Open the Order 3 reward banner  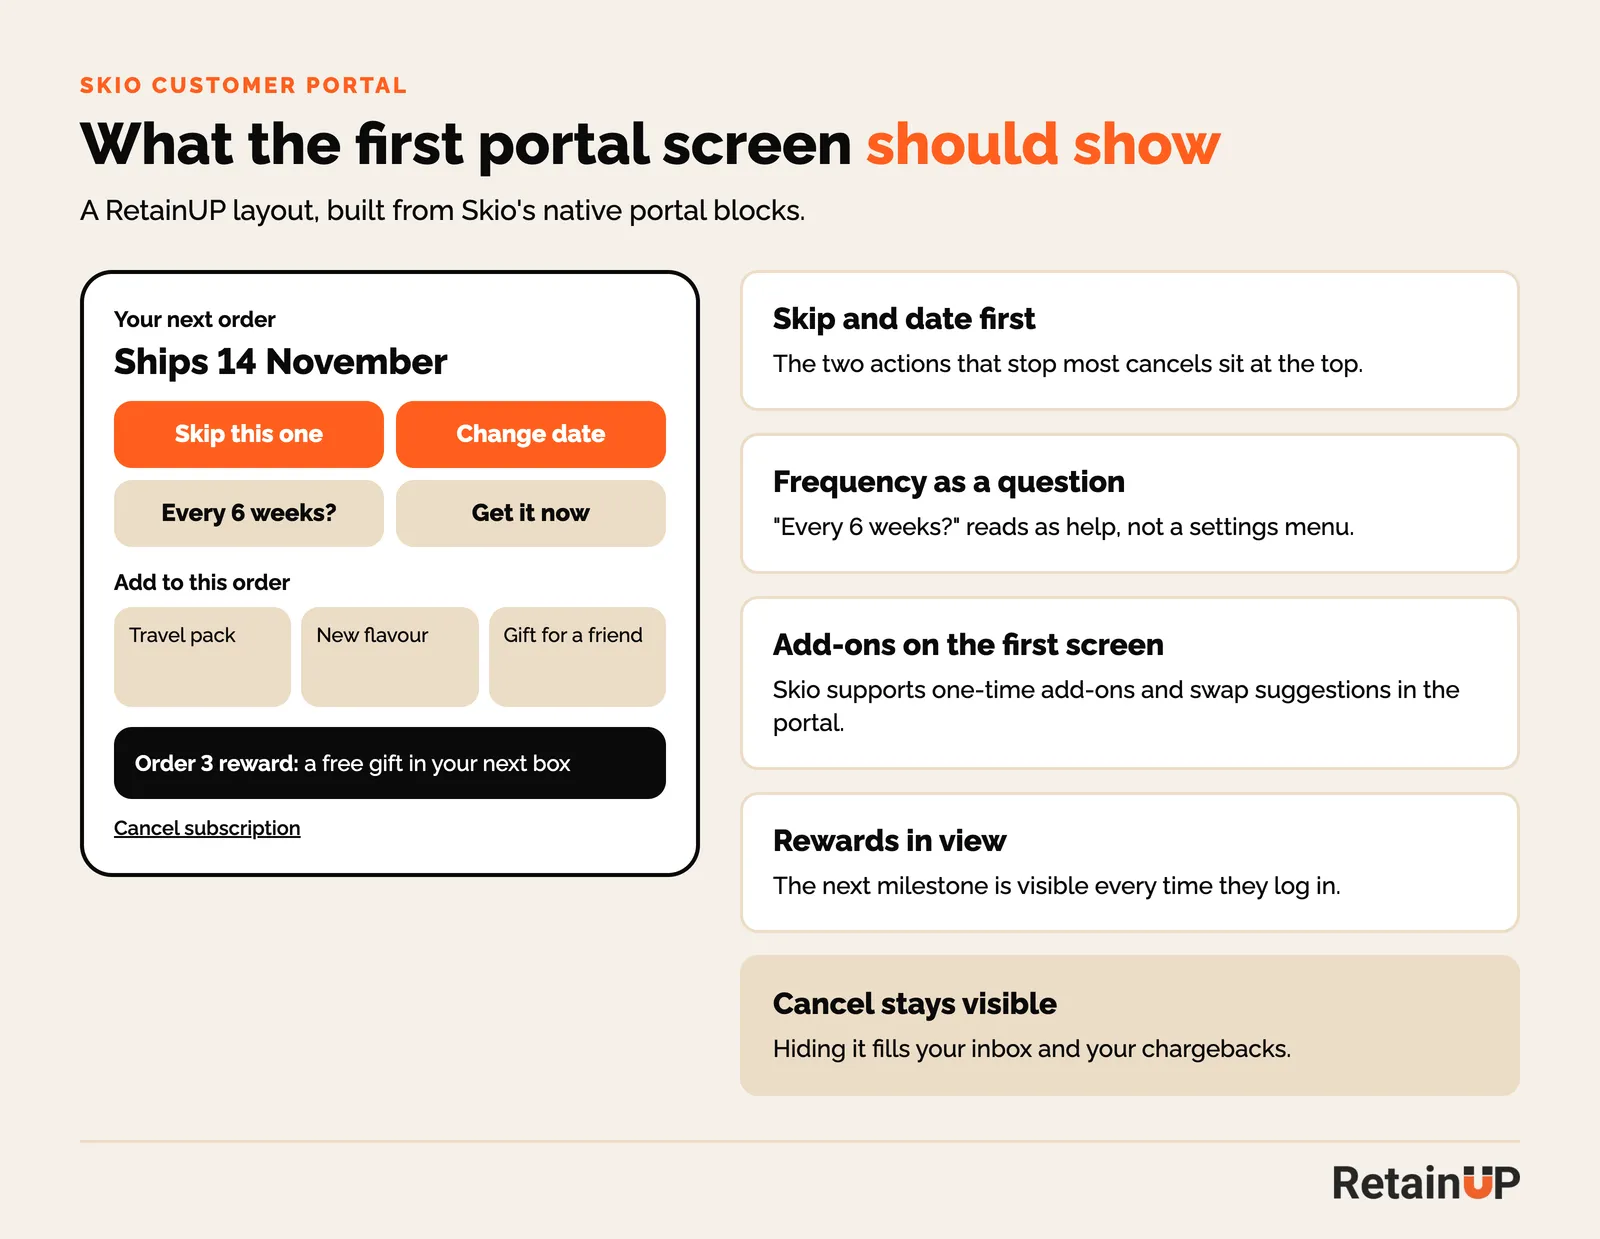390,763
